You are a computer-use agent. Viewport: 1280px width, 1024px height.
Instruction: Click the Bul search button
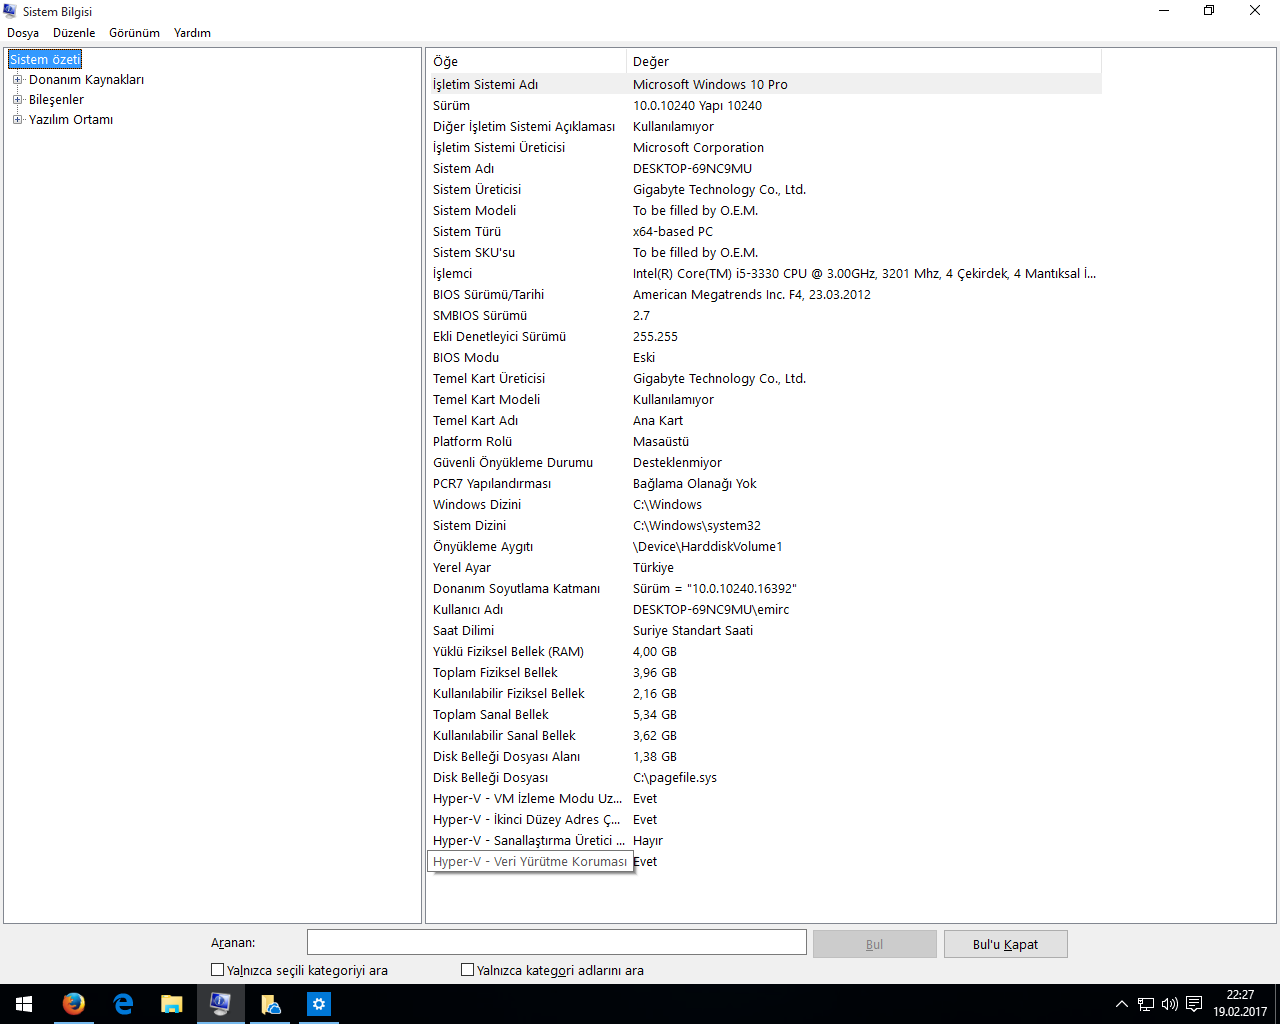[874, 944]
